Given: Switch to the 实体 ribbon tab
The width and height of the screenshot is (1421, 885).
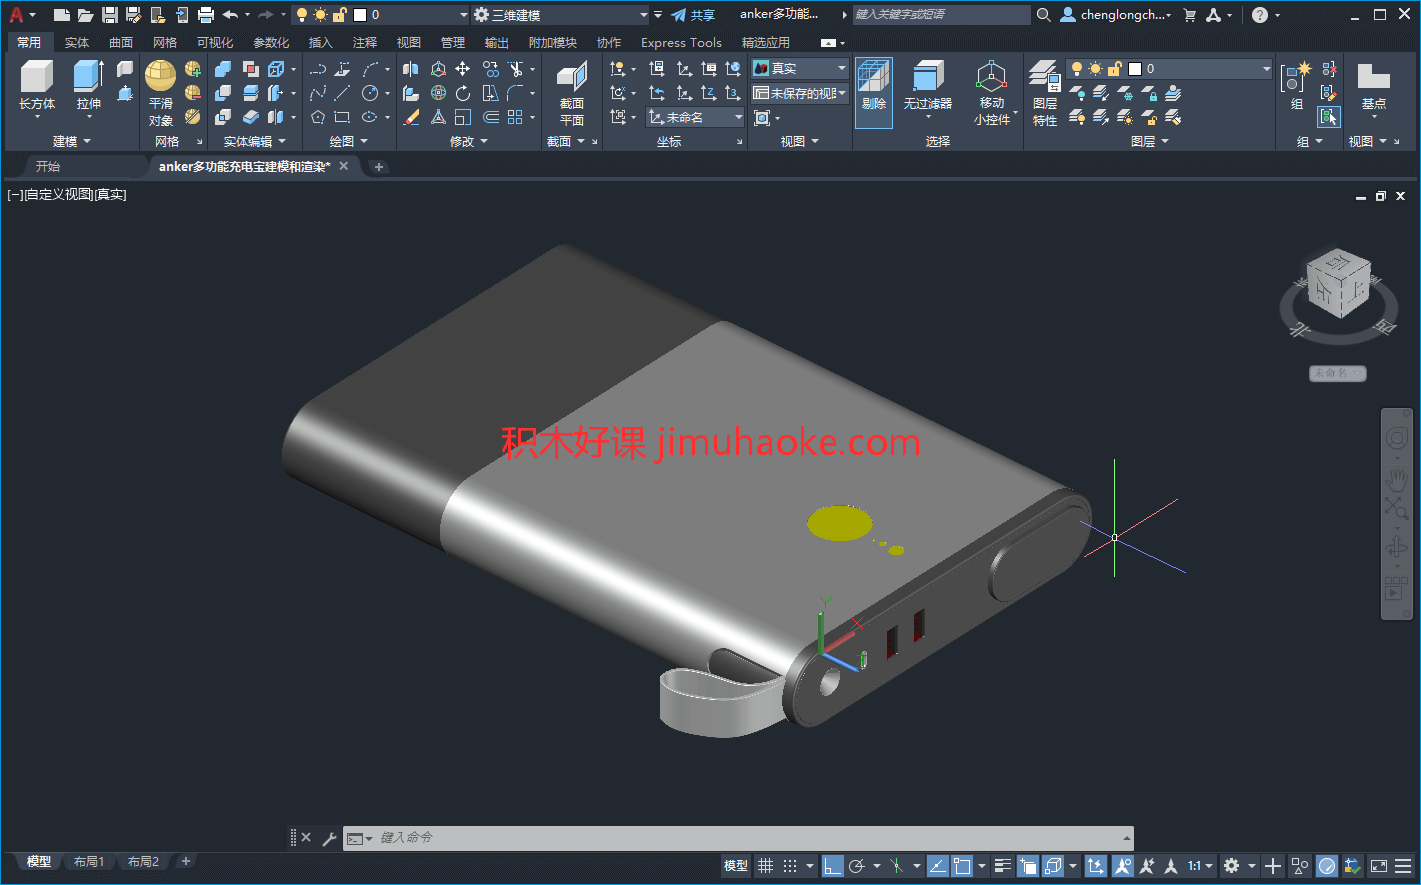Looking at the screenshot, I should click(77, 42).
